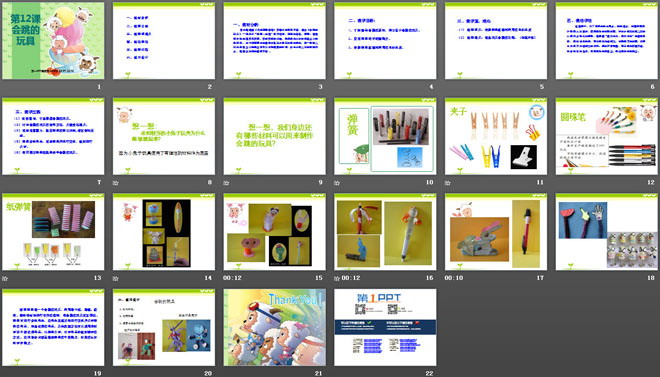
Task: Select slide 15 thumbnail with yellow toy photos
Action: [274, 232]
